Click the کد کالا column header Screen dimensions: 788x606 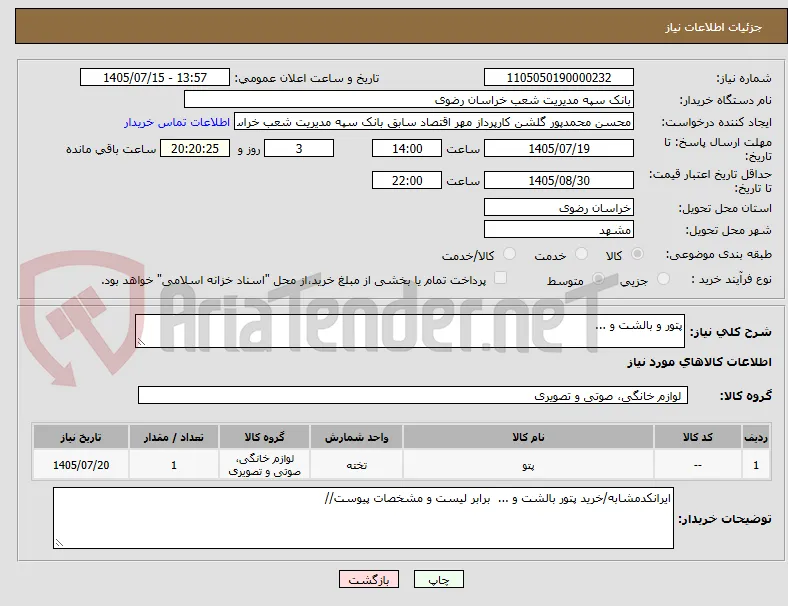(x=698, y=437)
